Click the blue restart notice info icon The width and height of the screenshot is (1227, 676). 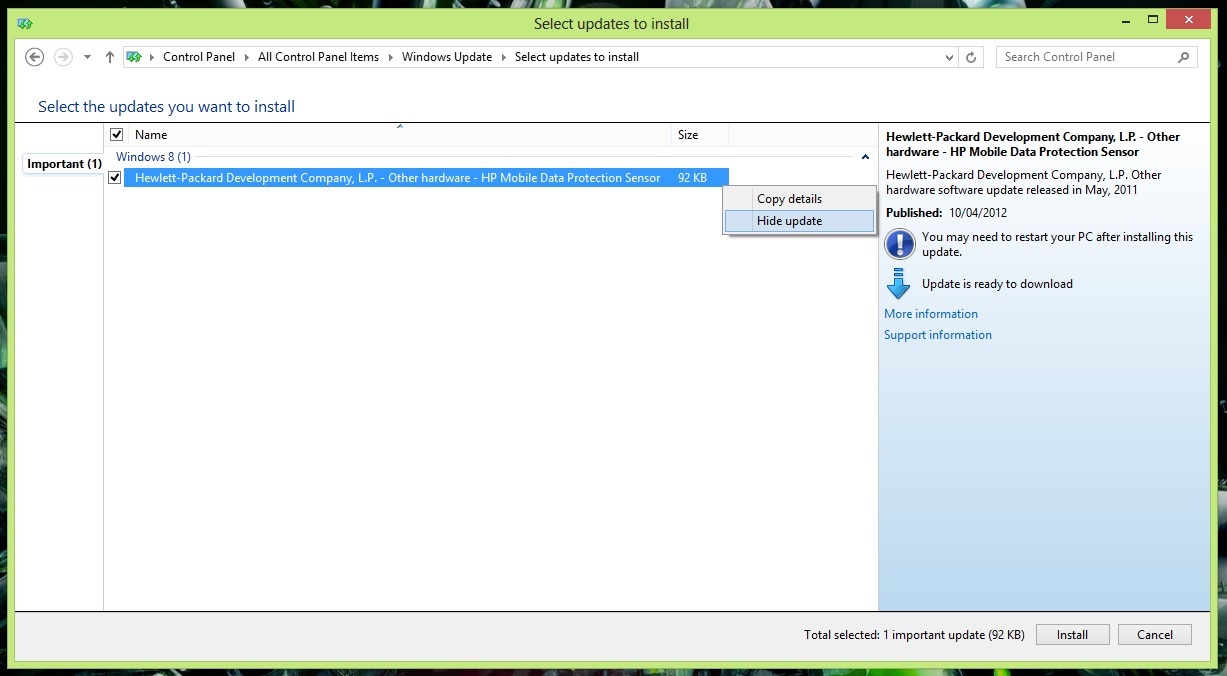pyautogui.click(x=900, y=244)
